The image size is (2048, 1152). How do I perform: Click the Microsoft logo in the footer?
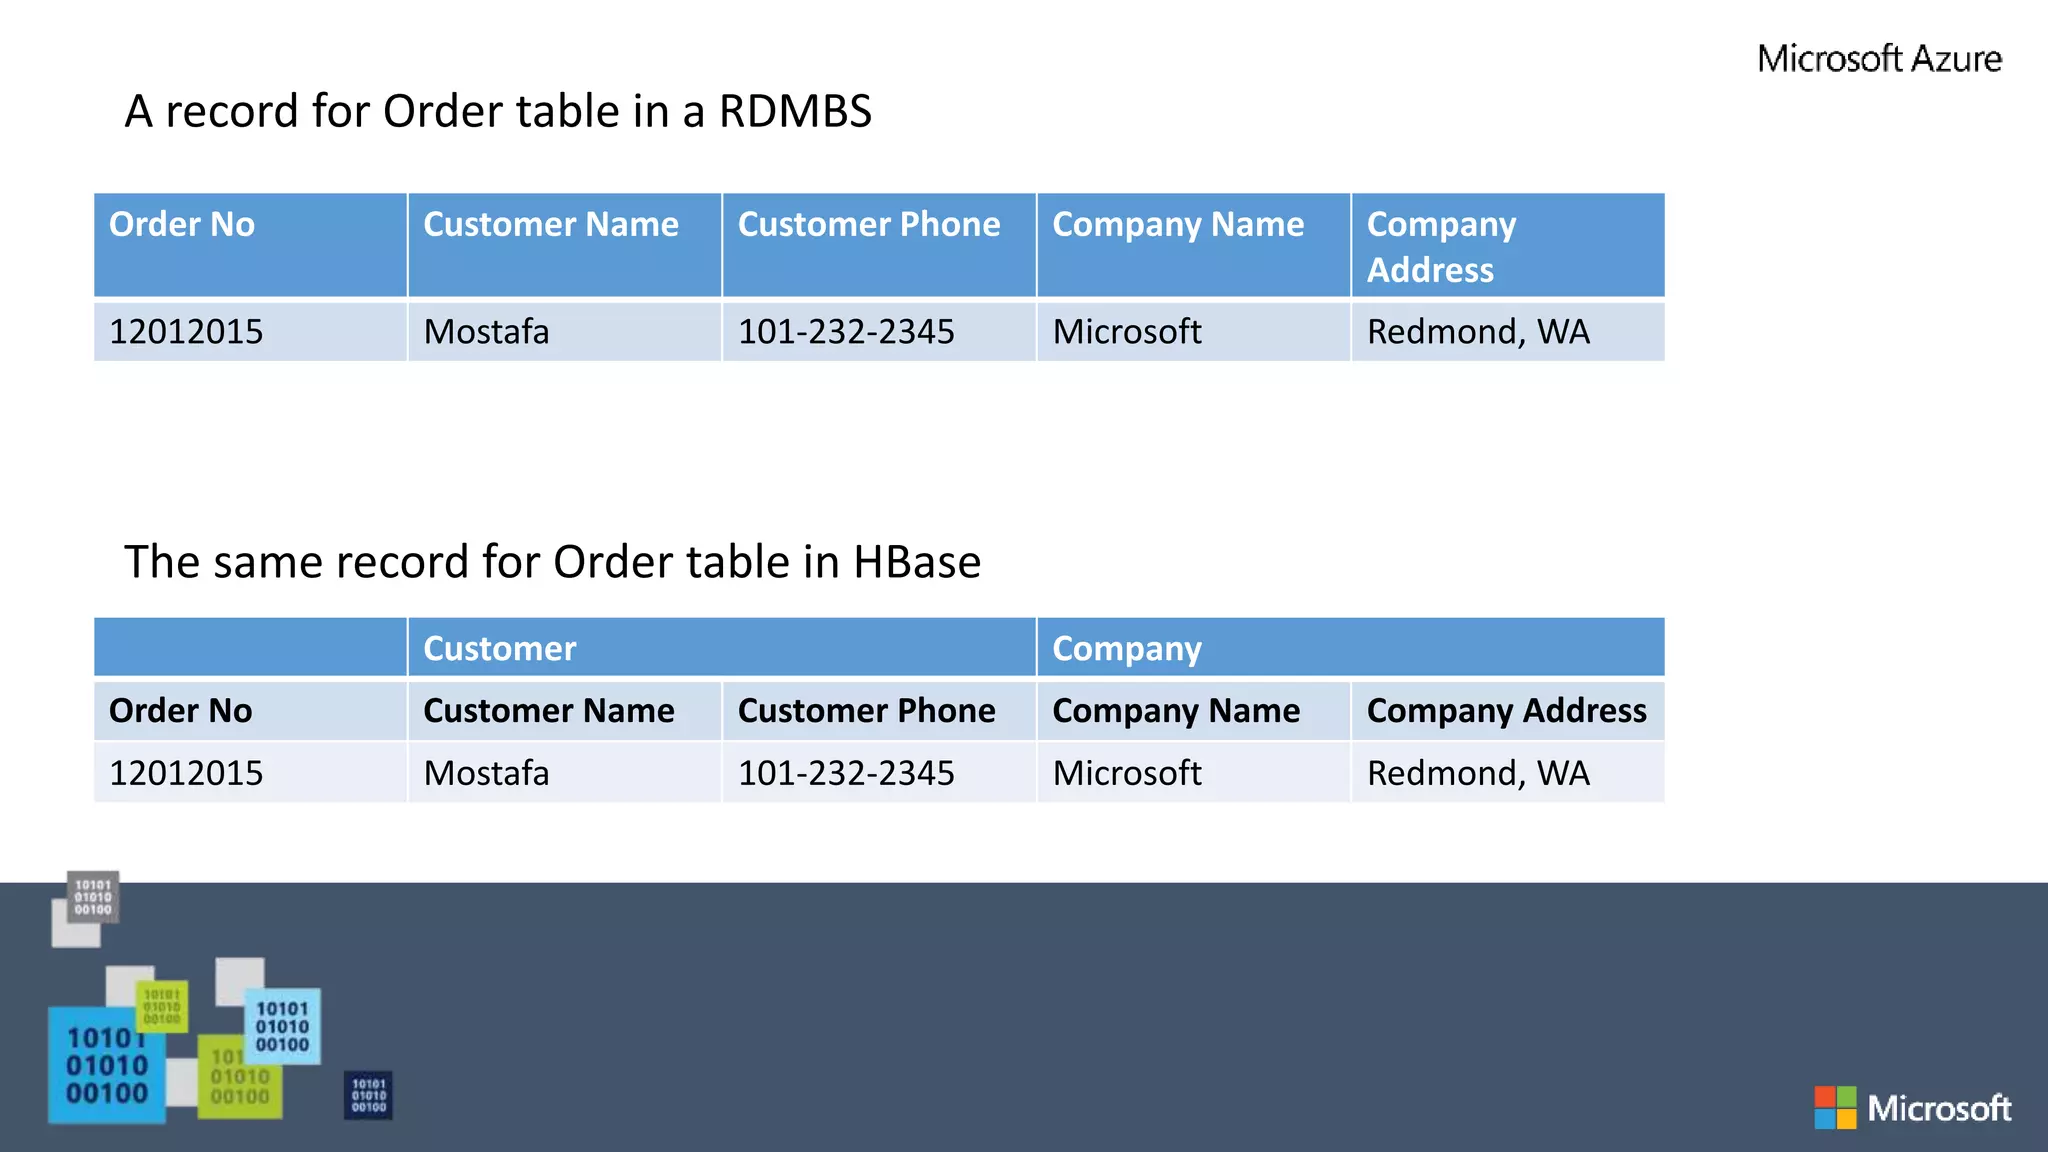click(x=1913, y=1108)
